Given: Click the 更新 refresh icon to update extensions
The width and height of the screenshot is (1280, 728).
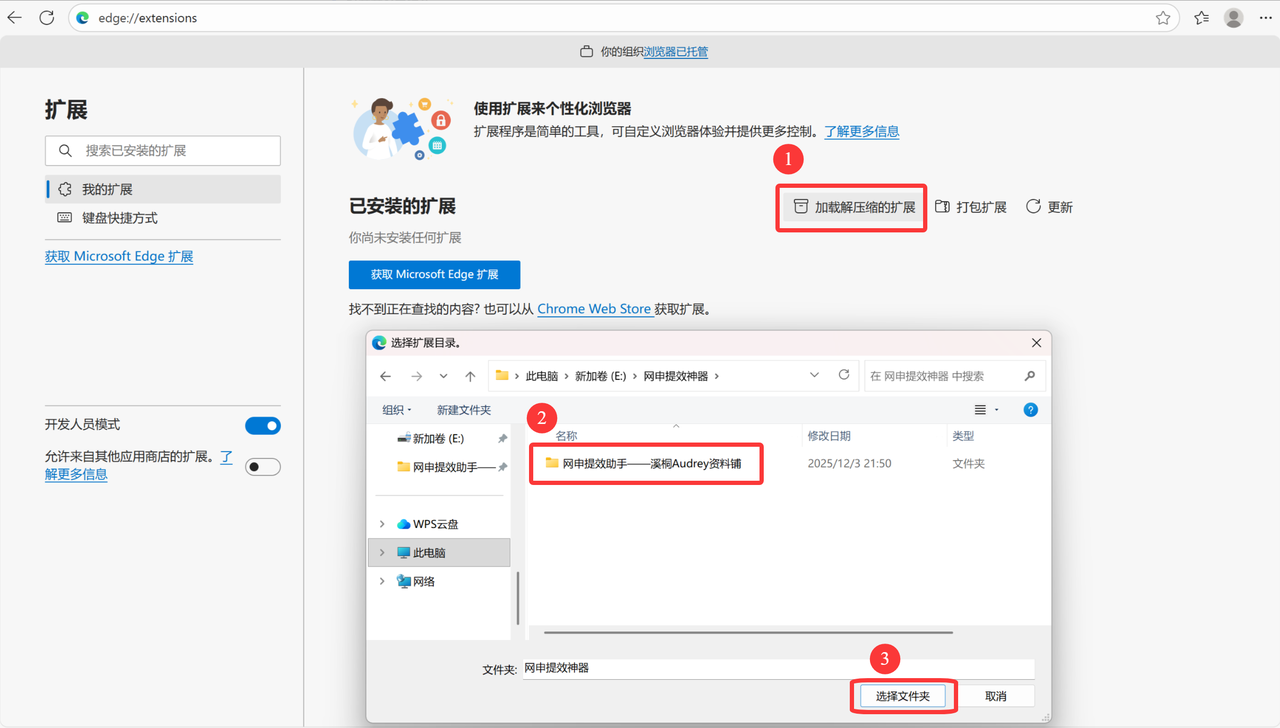Looking at the screenshot, I should pos(1031,207).
